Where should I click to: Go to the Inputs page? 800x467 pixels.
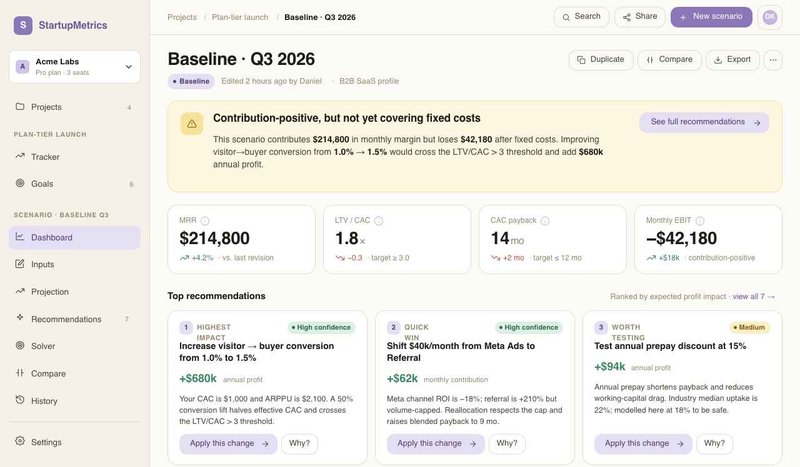pos(74,264)
